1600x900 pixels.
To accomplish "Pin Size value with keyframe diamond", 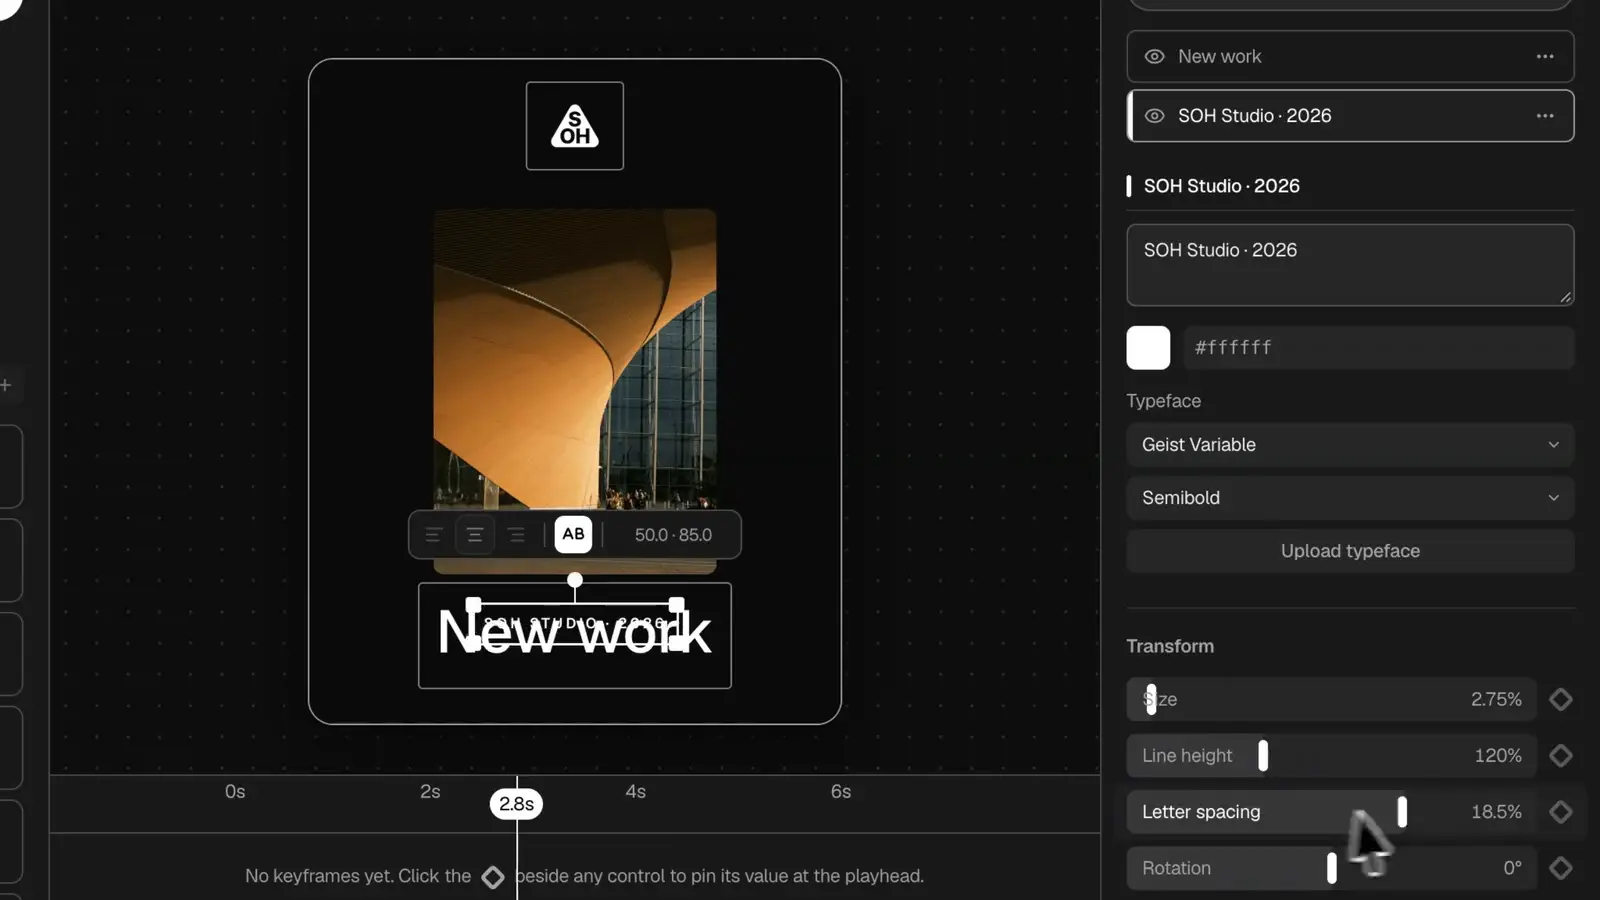I will pyautogui.click(x=1560, y=699).
